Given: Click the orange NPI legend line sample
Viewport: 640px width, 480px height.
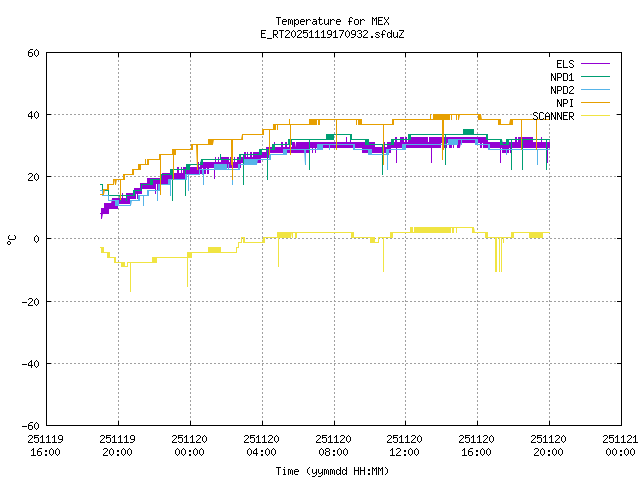Looking at the screenshot, I should point(594,102).
